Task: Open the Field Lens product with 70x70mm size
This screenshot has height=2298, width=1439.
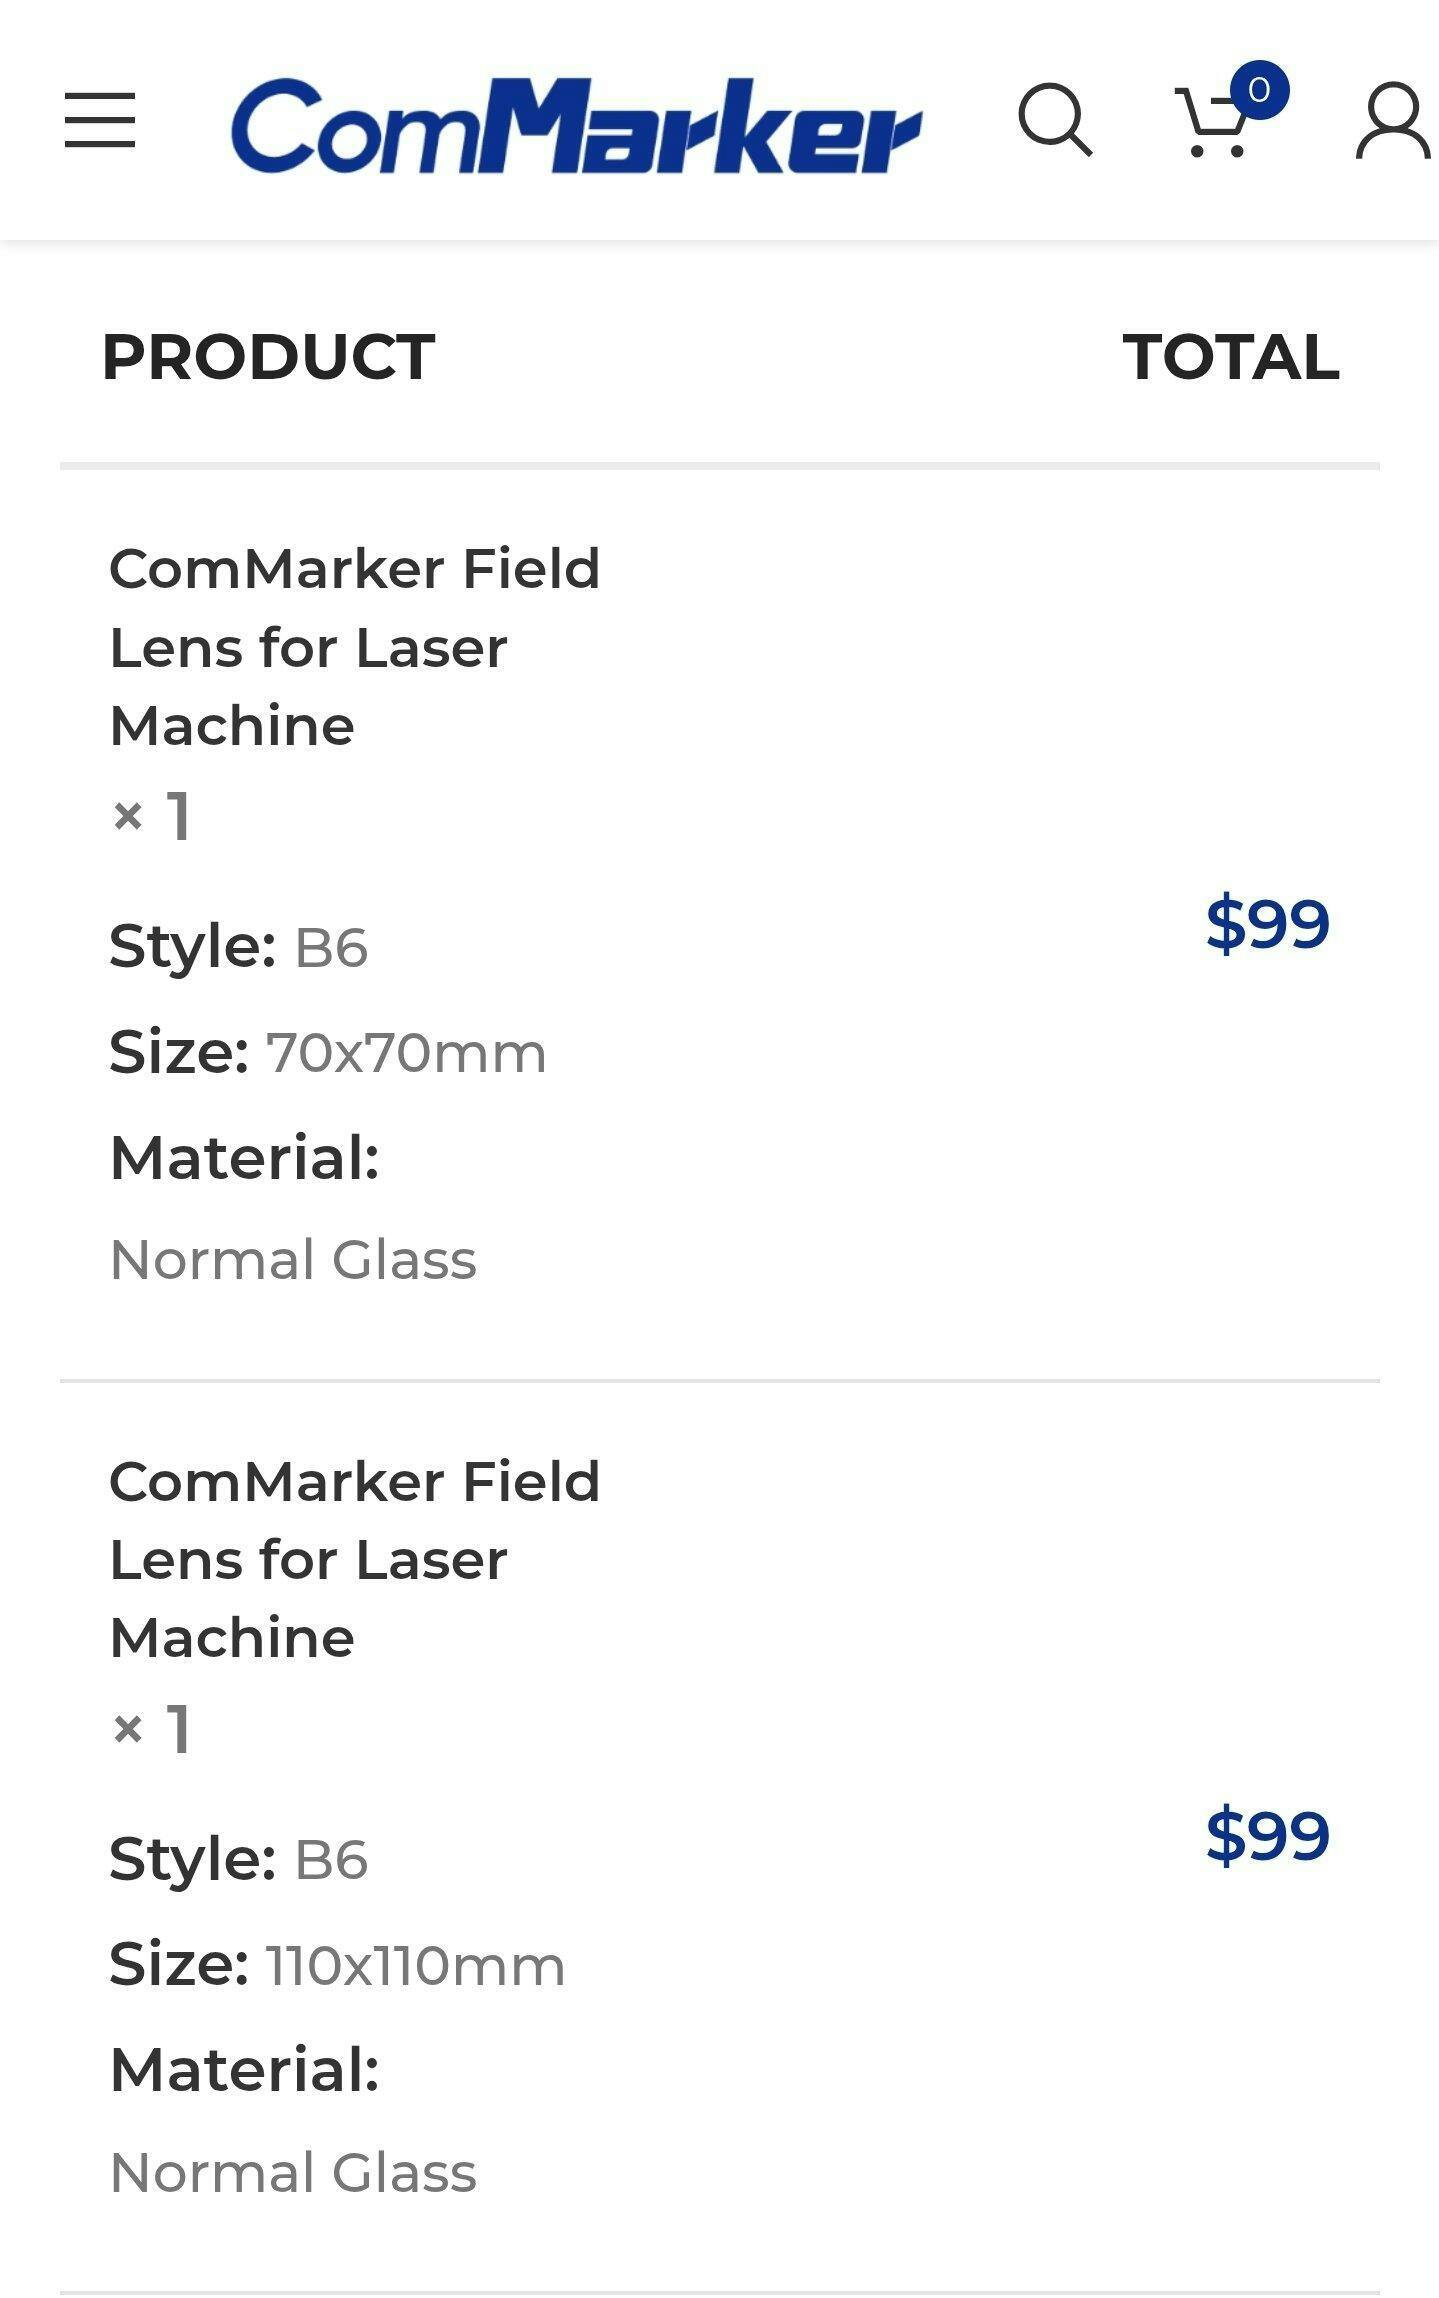Action: point(354,647)
